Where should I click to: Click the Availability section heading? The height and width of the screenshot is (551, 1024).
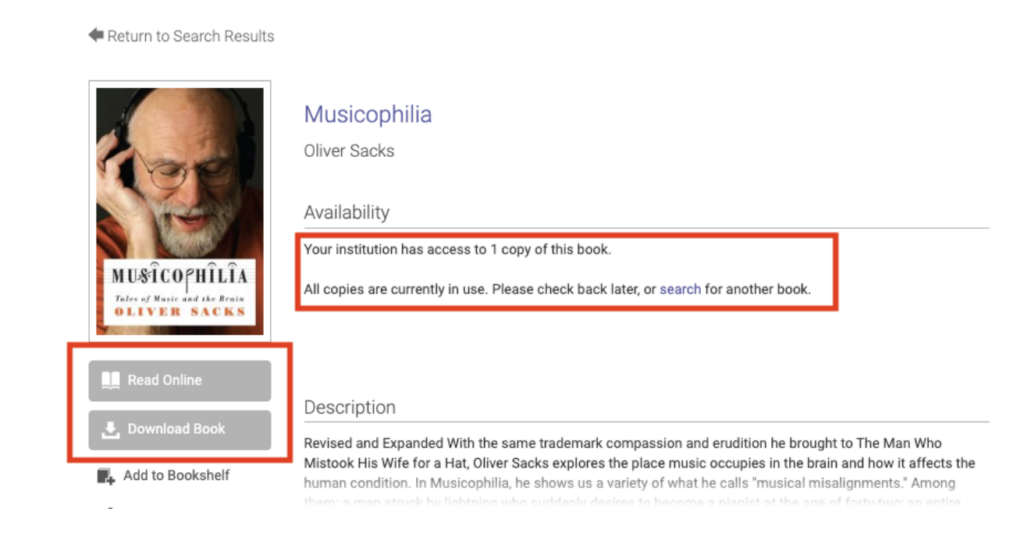(346, 212)
